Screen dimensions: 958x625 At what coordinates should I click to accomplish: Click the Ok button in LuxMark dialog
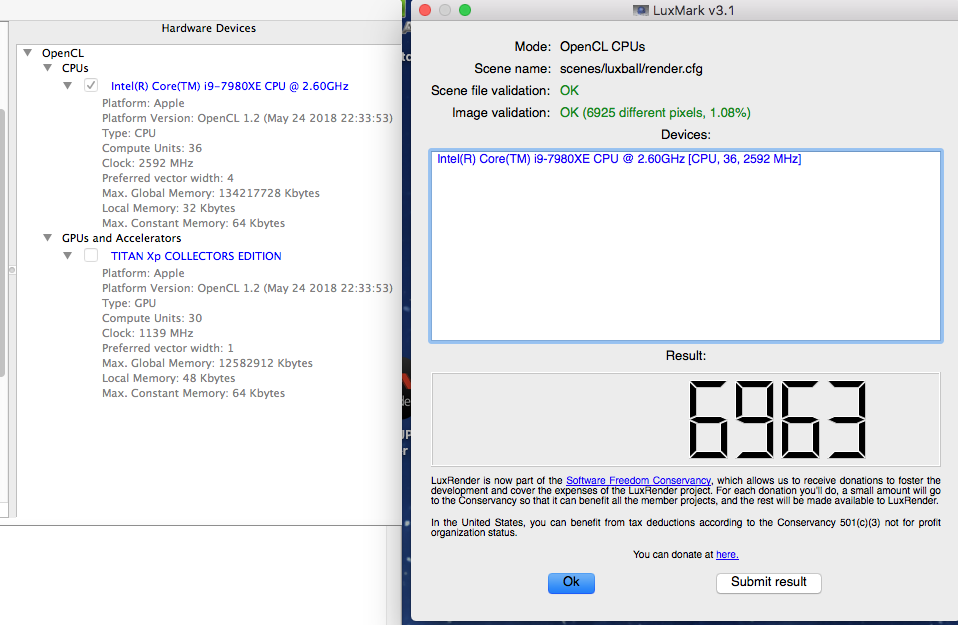click(571, 582)
